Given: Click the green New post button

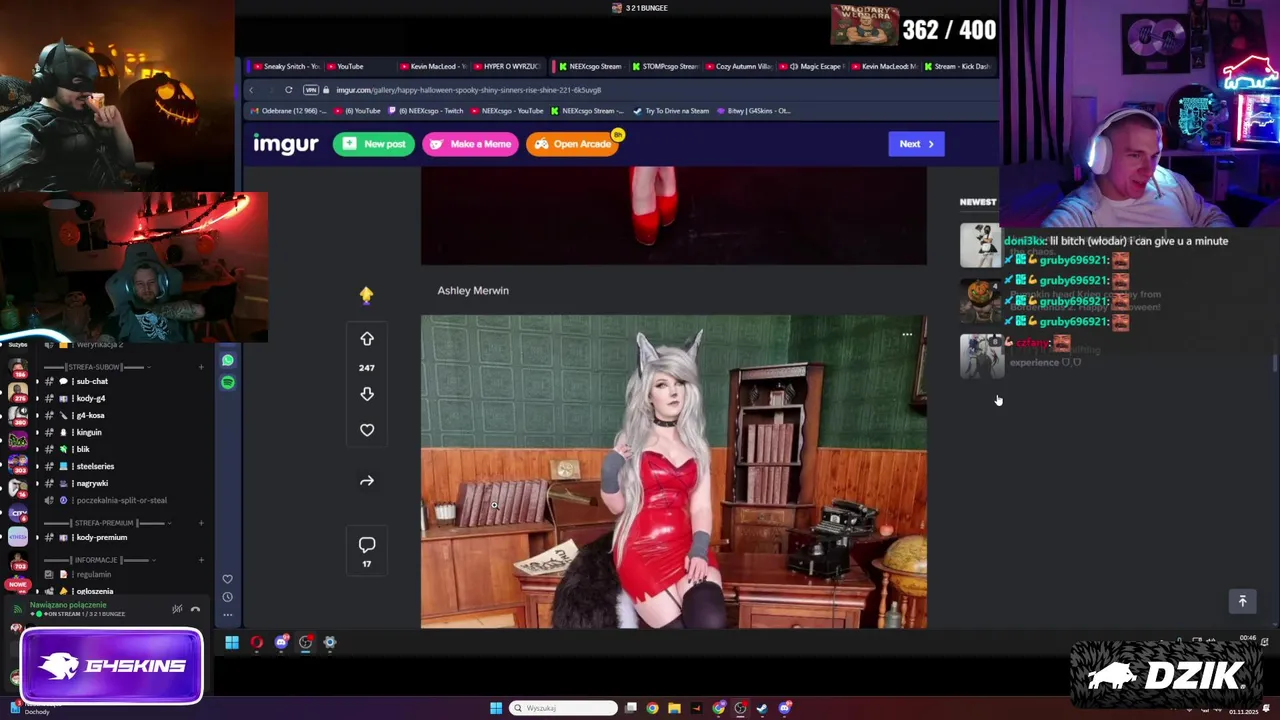Looking at the screenshot, I should (x=374, y=144).
